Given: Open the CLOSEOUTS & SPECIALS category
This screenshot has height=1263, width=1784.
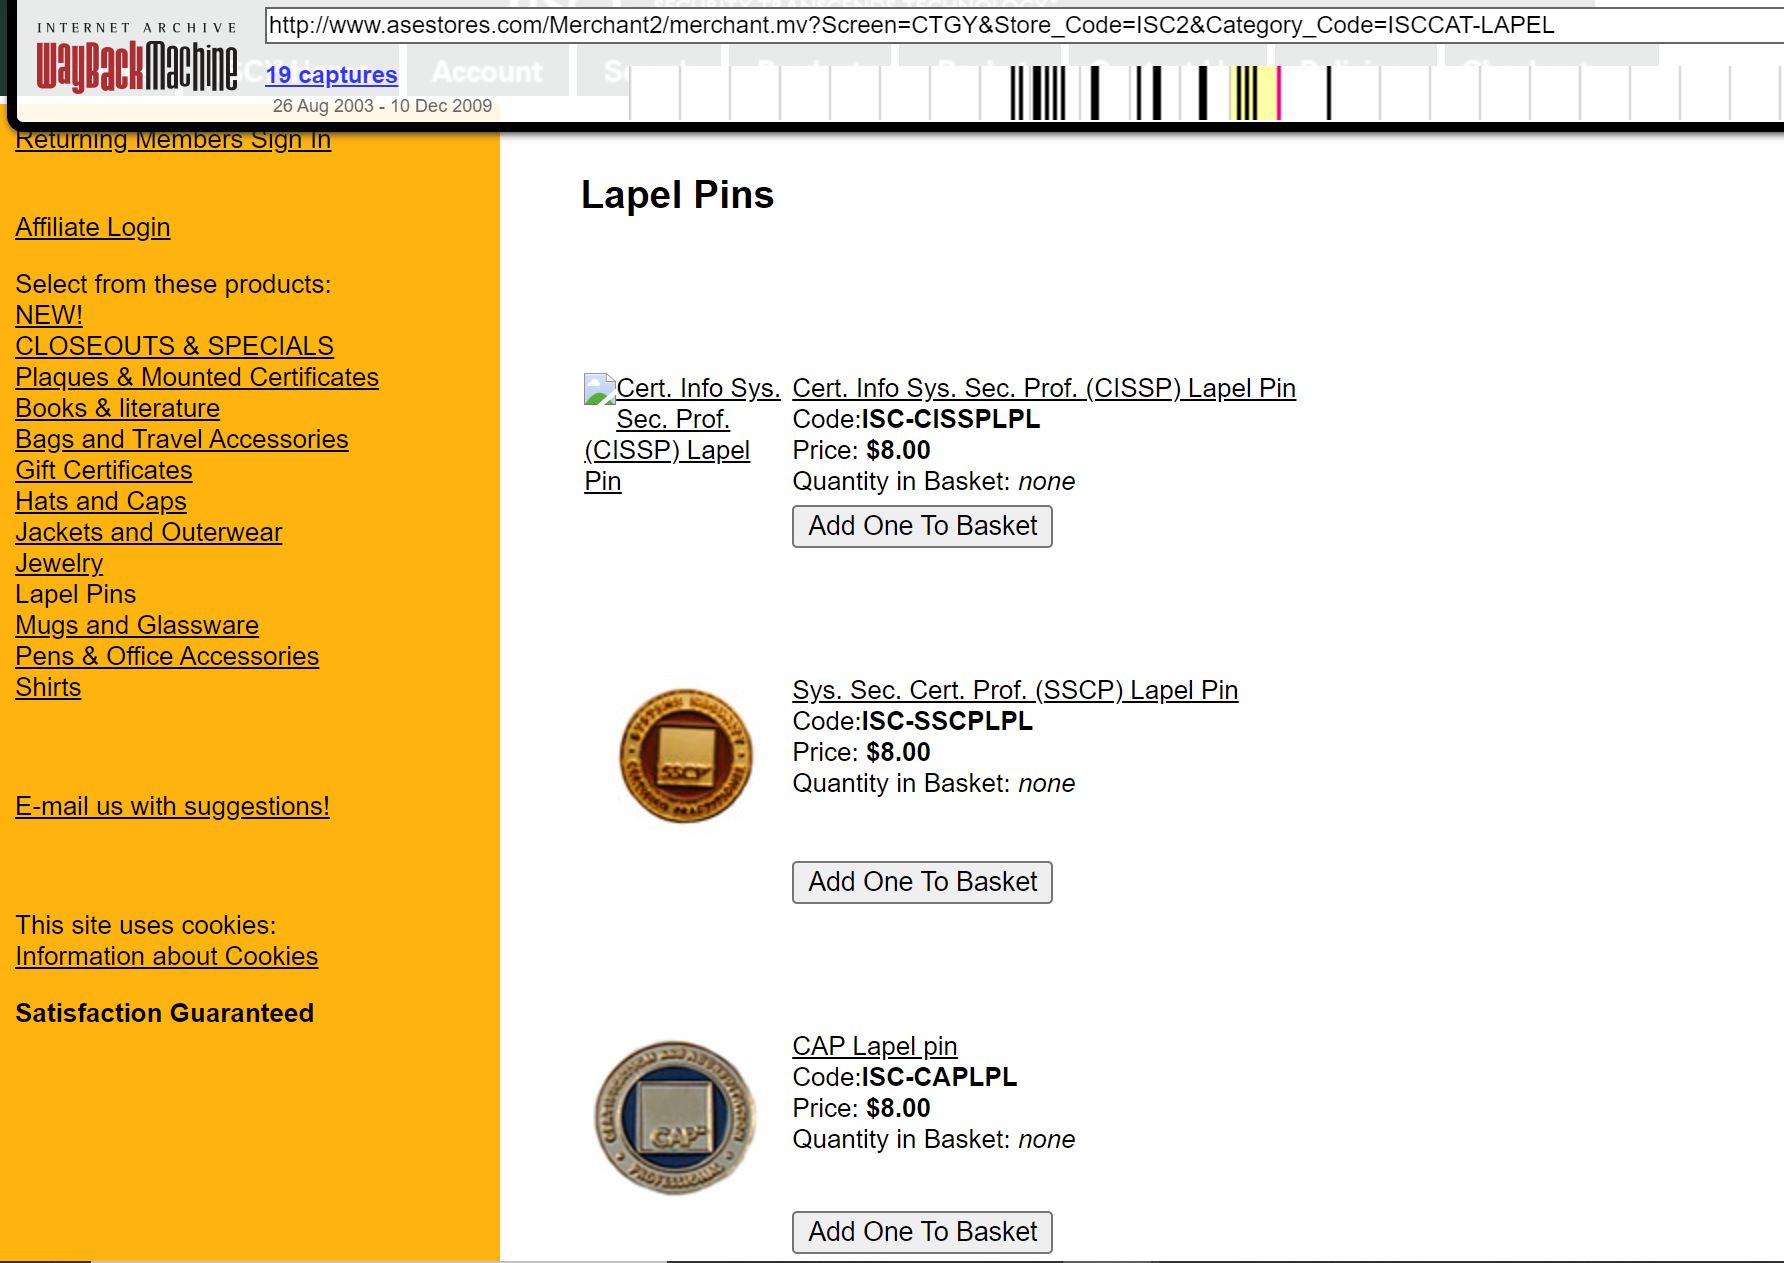Looking at the screenshot, I should (174, 346).
